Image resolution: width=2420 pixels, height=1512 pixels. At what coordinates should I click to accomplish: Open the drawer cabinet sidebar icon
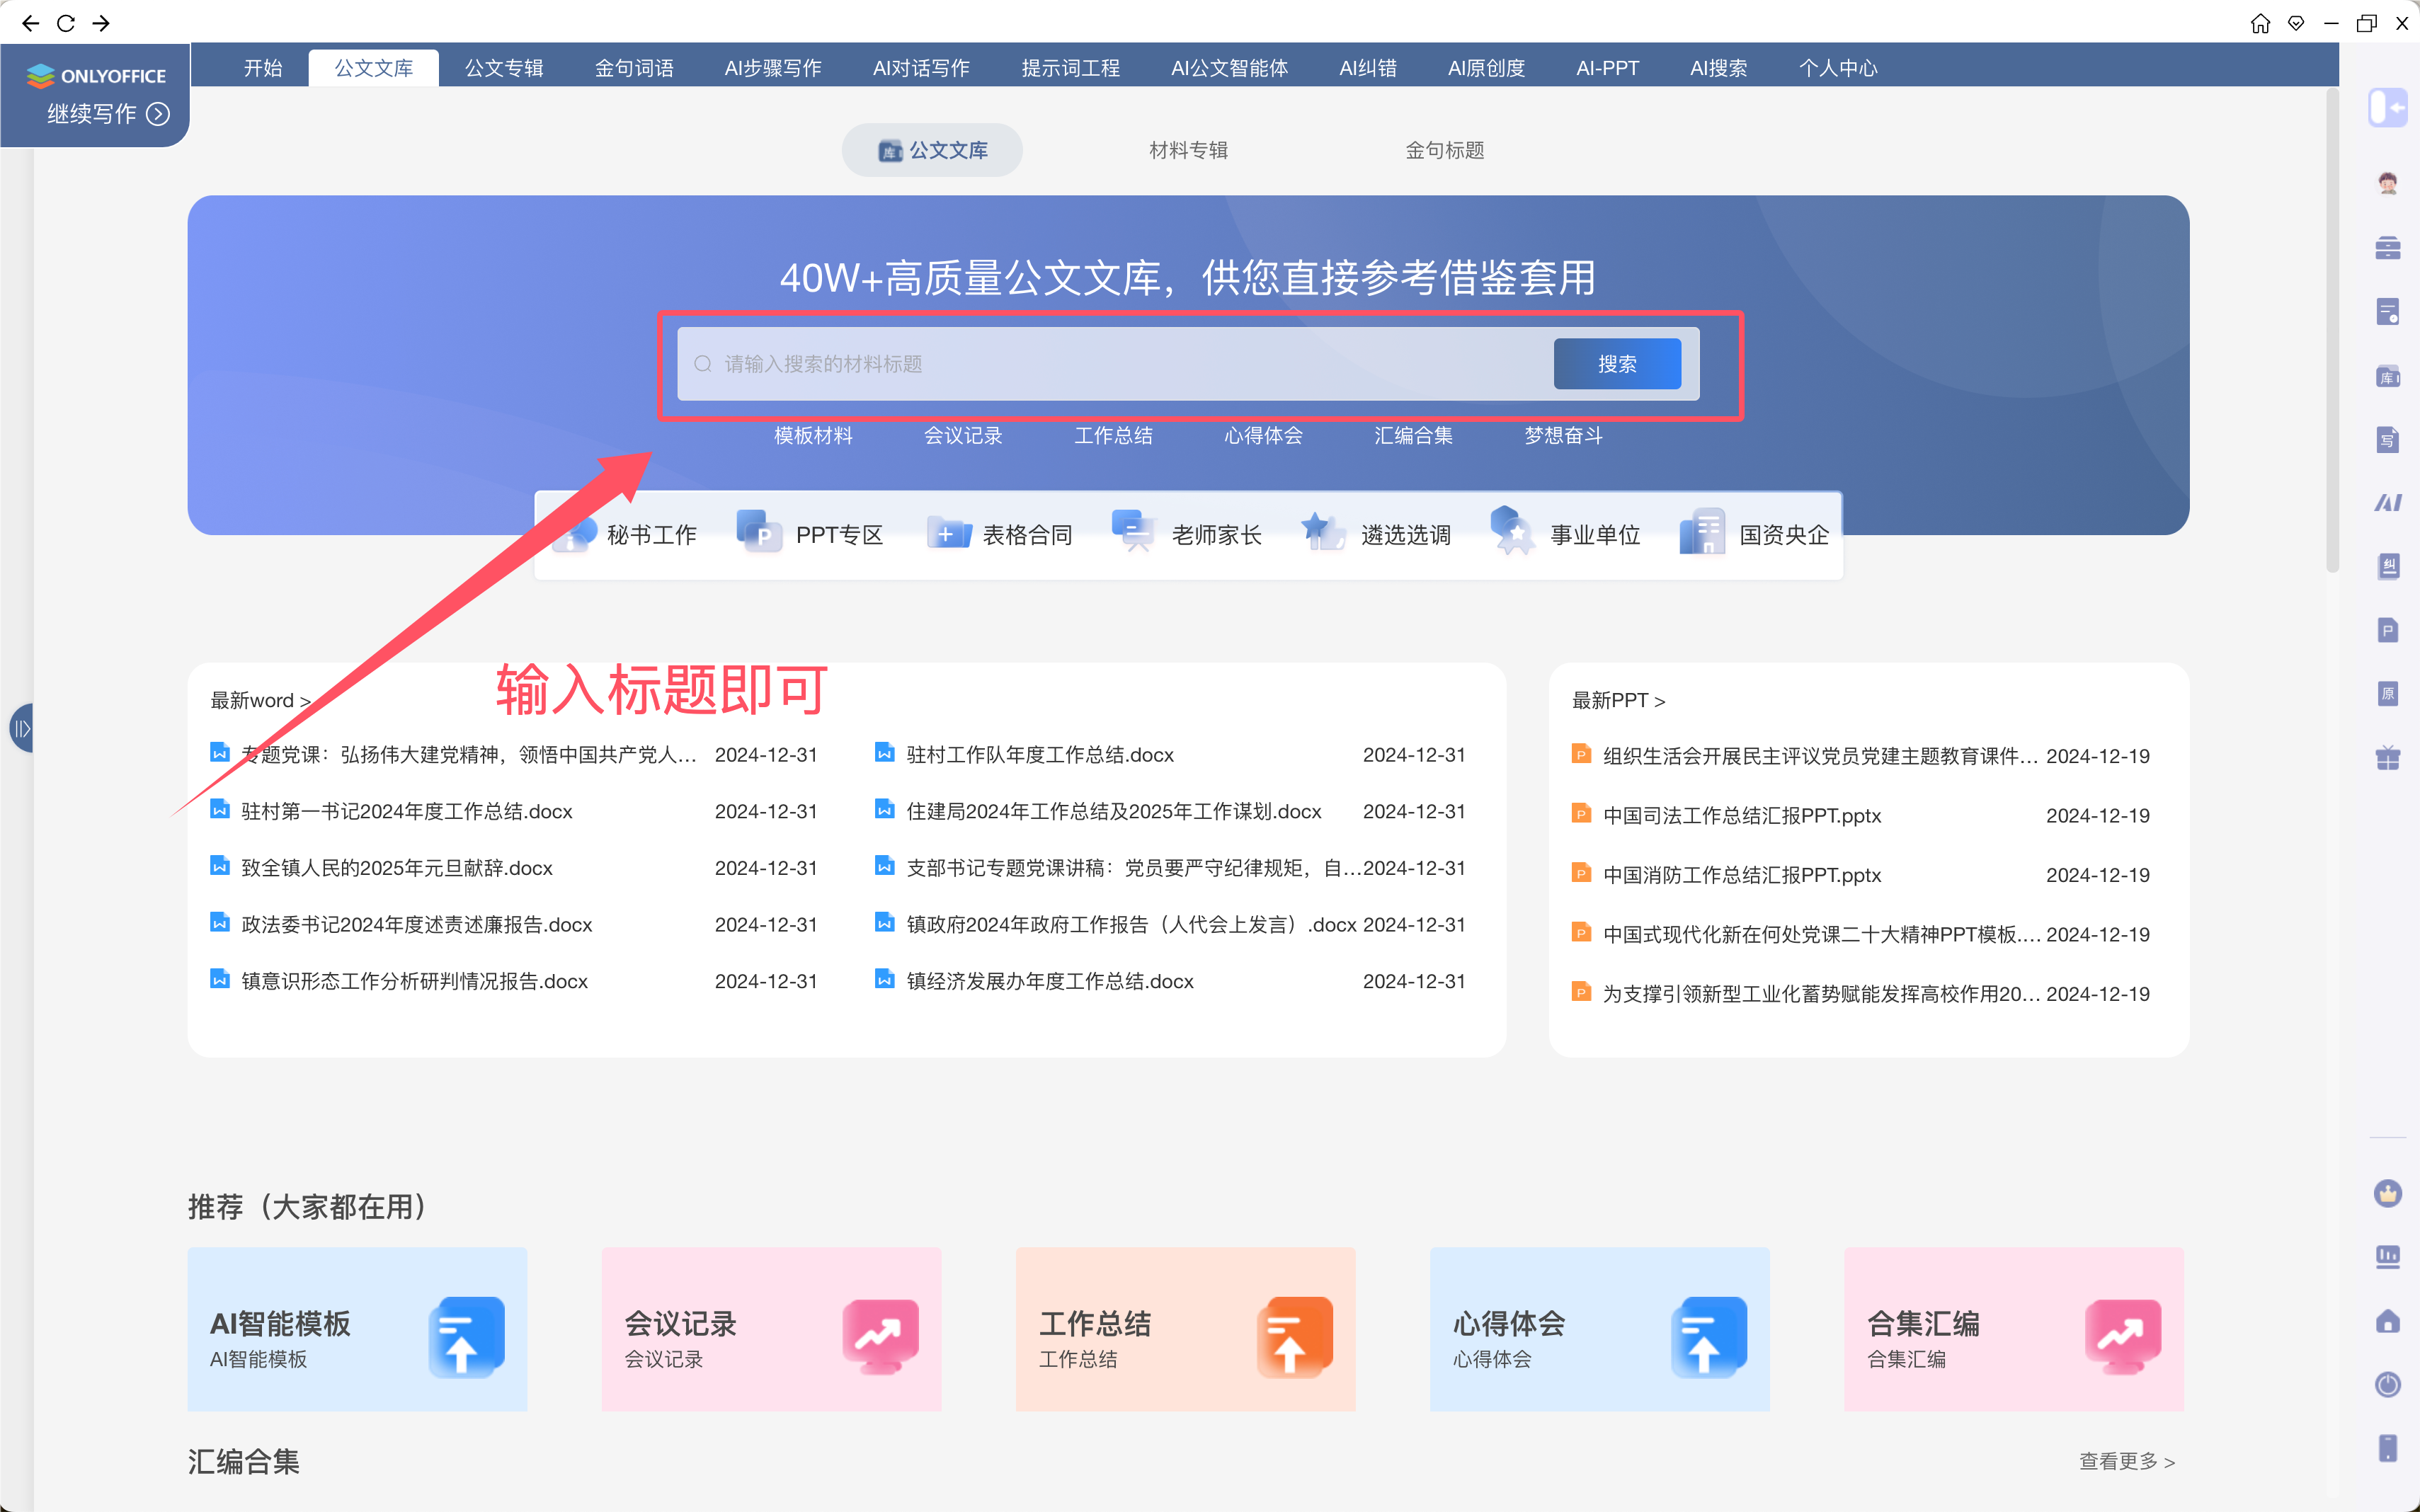click(2388, 247)
